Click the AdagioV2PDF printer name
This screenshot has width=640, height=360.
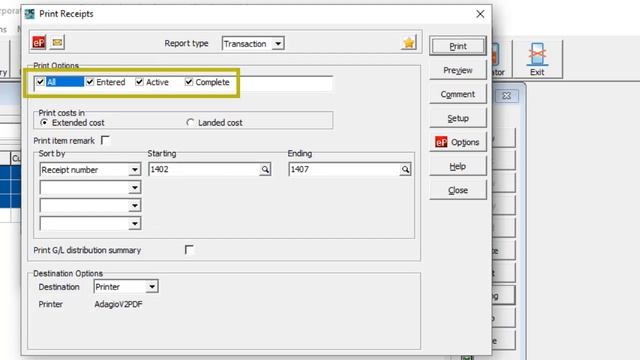point(118,304)
